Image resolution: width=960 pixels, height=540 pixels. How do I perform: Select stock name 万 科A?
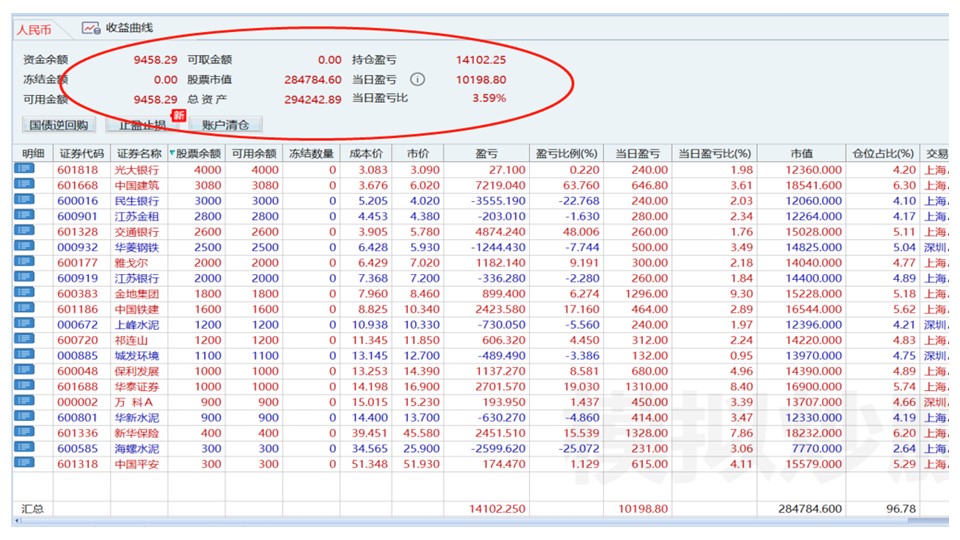tap(134, 402)
